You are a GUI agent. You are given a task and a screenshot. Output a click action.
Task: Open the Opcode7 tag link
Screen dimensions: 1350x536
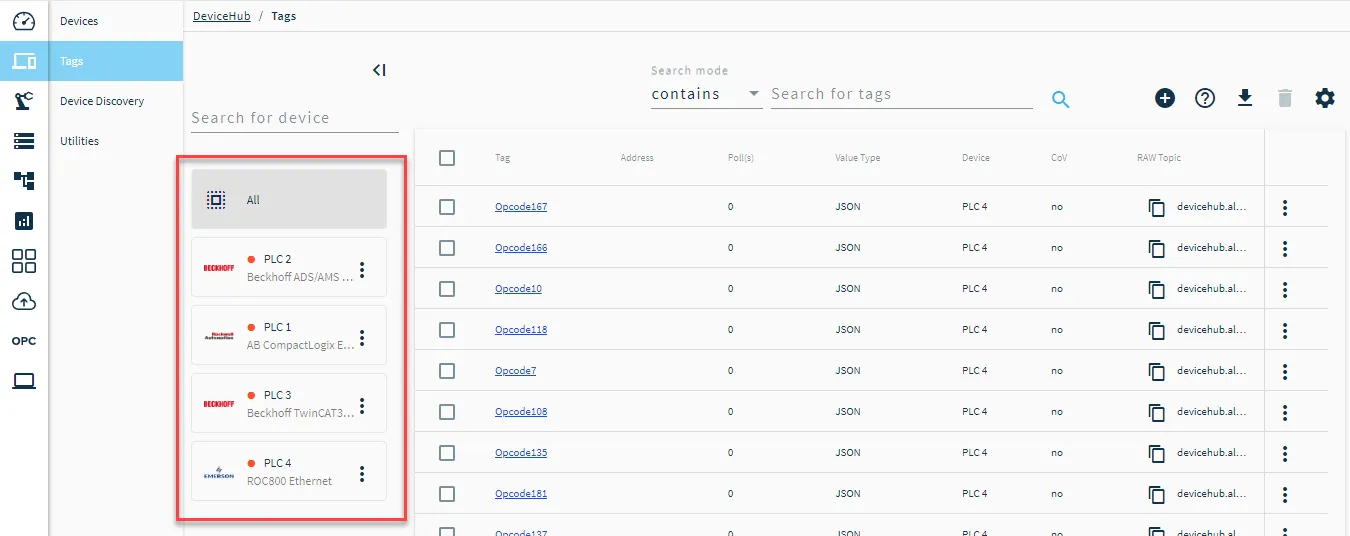click(x=515, y=371)
